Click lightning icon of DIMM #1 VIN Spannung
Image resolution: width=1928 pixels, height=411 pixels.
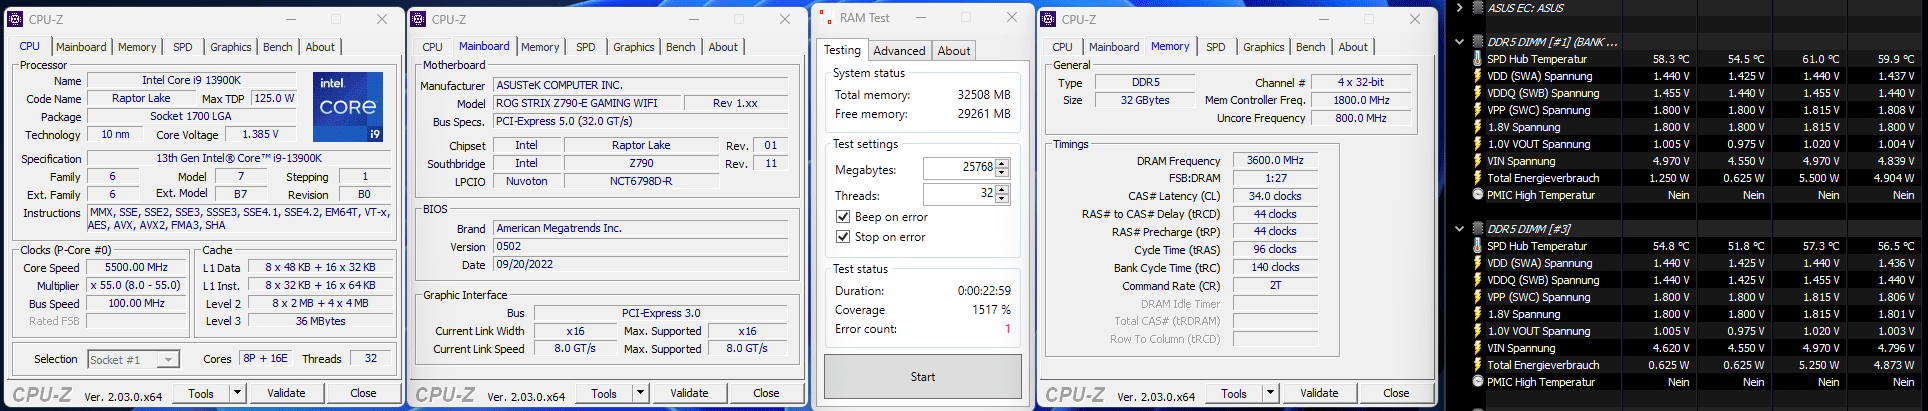coord(1478,161)
